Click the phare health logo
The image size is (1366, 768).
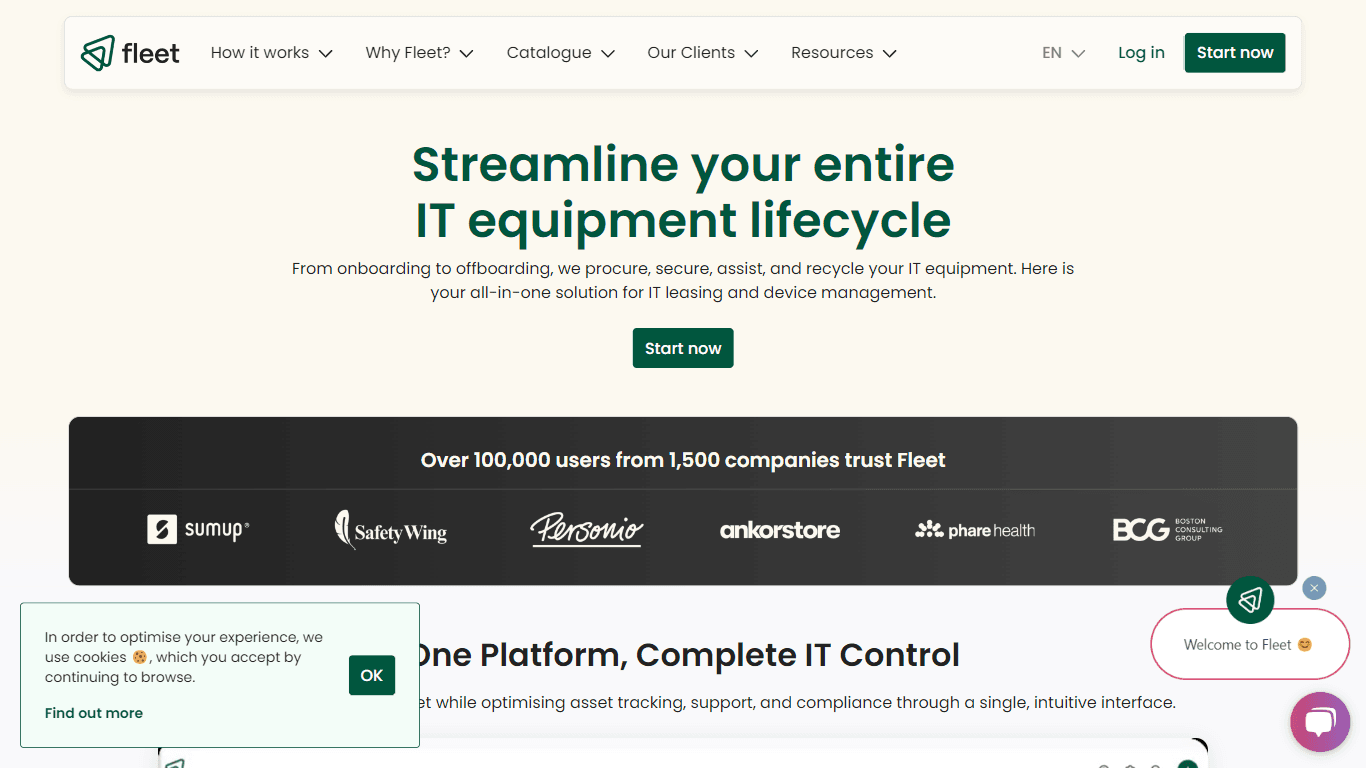[975, 530]
